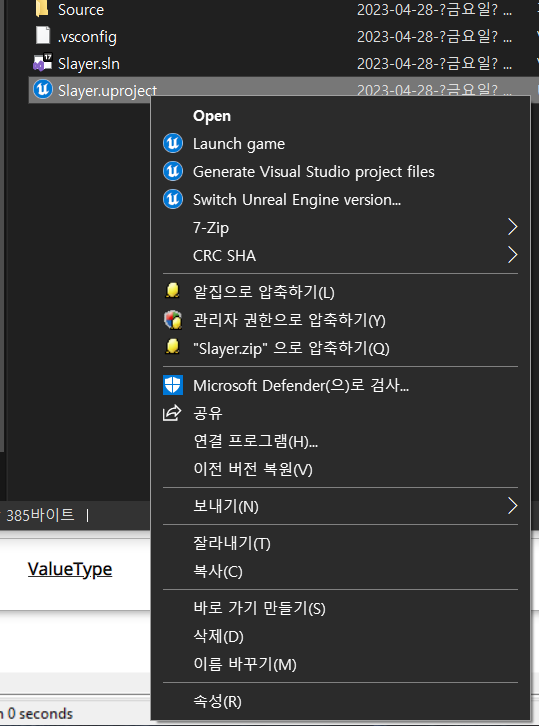
Task: Scan with Microsoft Defender(으)로 검사...
Action: (340, 385)
